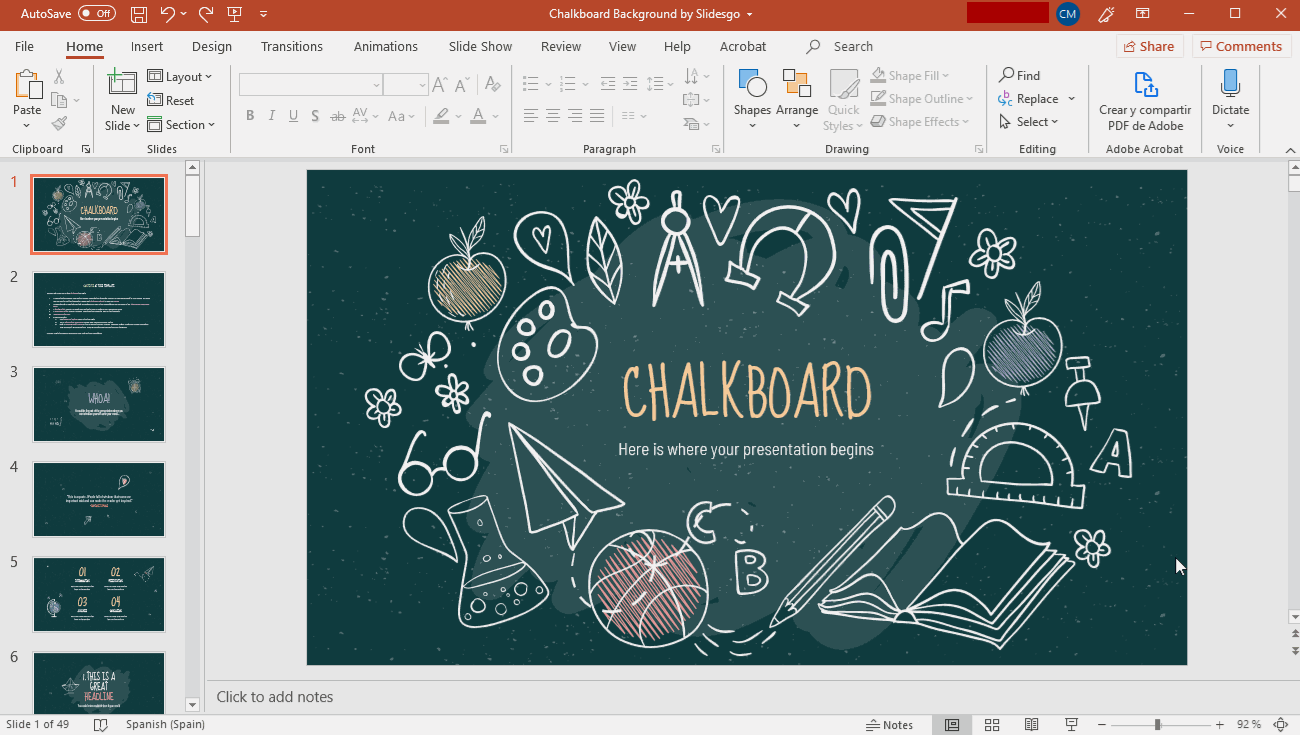Open the Shapes gallery
1300x735 pixels.
tap(752, 98)
